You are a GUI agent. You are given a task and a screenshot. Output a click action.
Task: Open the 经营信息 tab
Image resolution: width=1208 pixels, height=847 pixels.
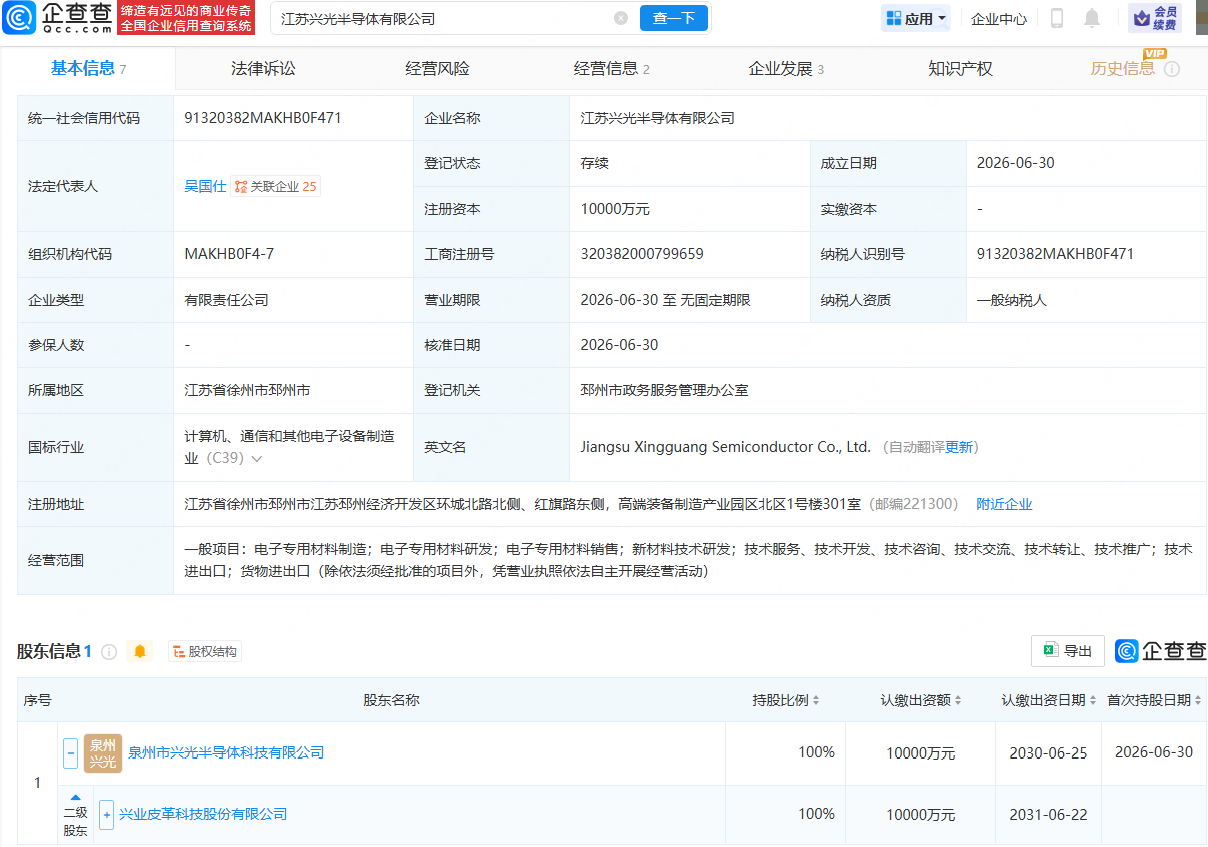pos(611,68)
